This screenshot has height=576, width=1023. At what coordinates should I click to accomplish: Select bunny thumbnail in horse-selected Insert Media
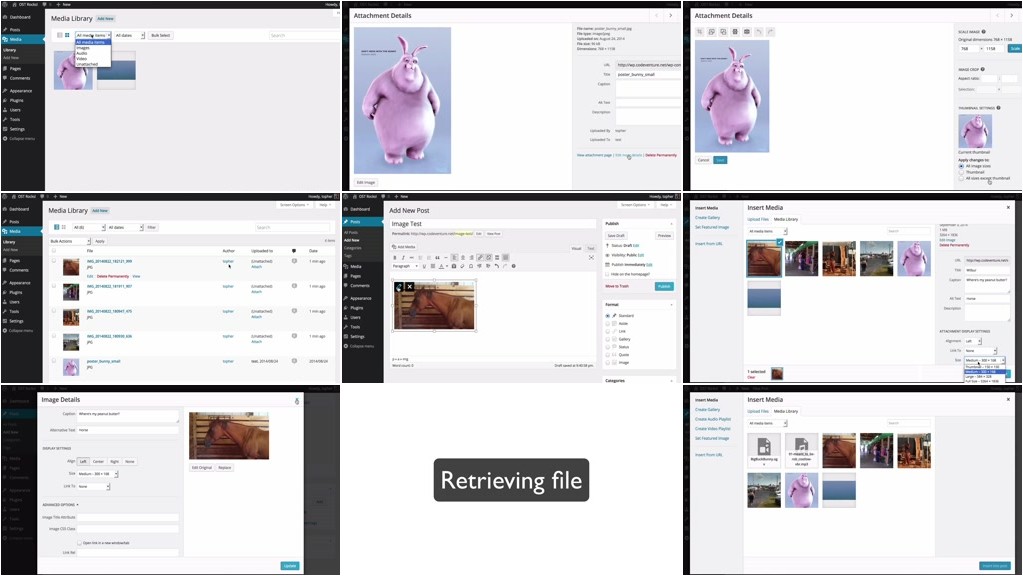(x=914, y=258)
